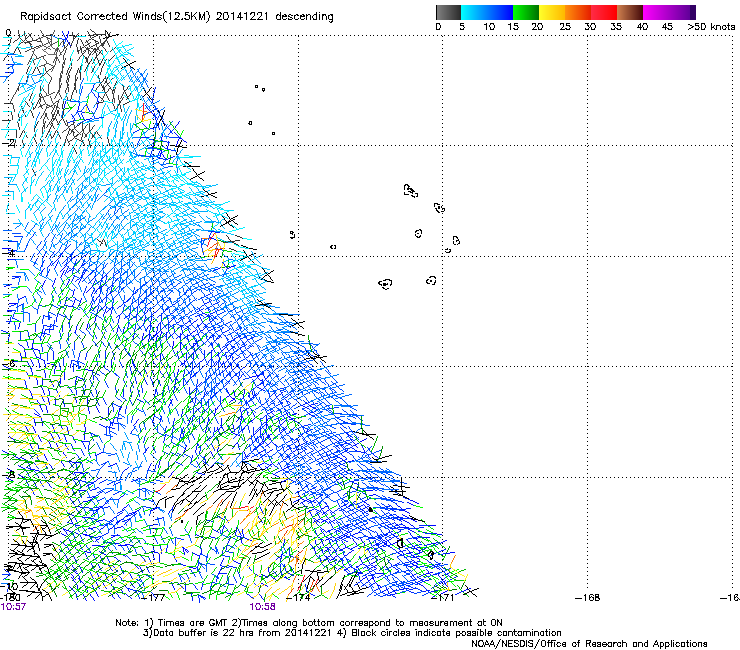The width and height of the screenshot is (740, 650).
Task: Click the 'NOAA/NESDIS/Office of Research and Applications' credit
Action: point(589,644)
